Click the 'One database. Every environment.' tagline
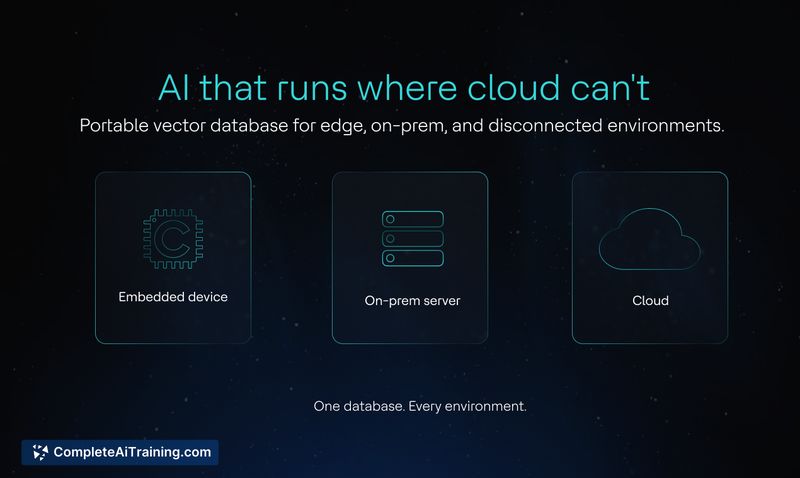The image size is (800, 478). (420, 407)
